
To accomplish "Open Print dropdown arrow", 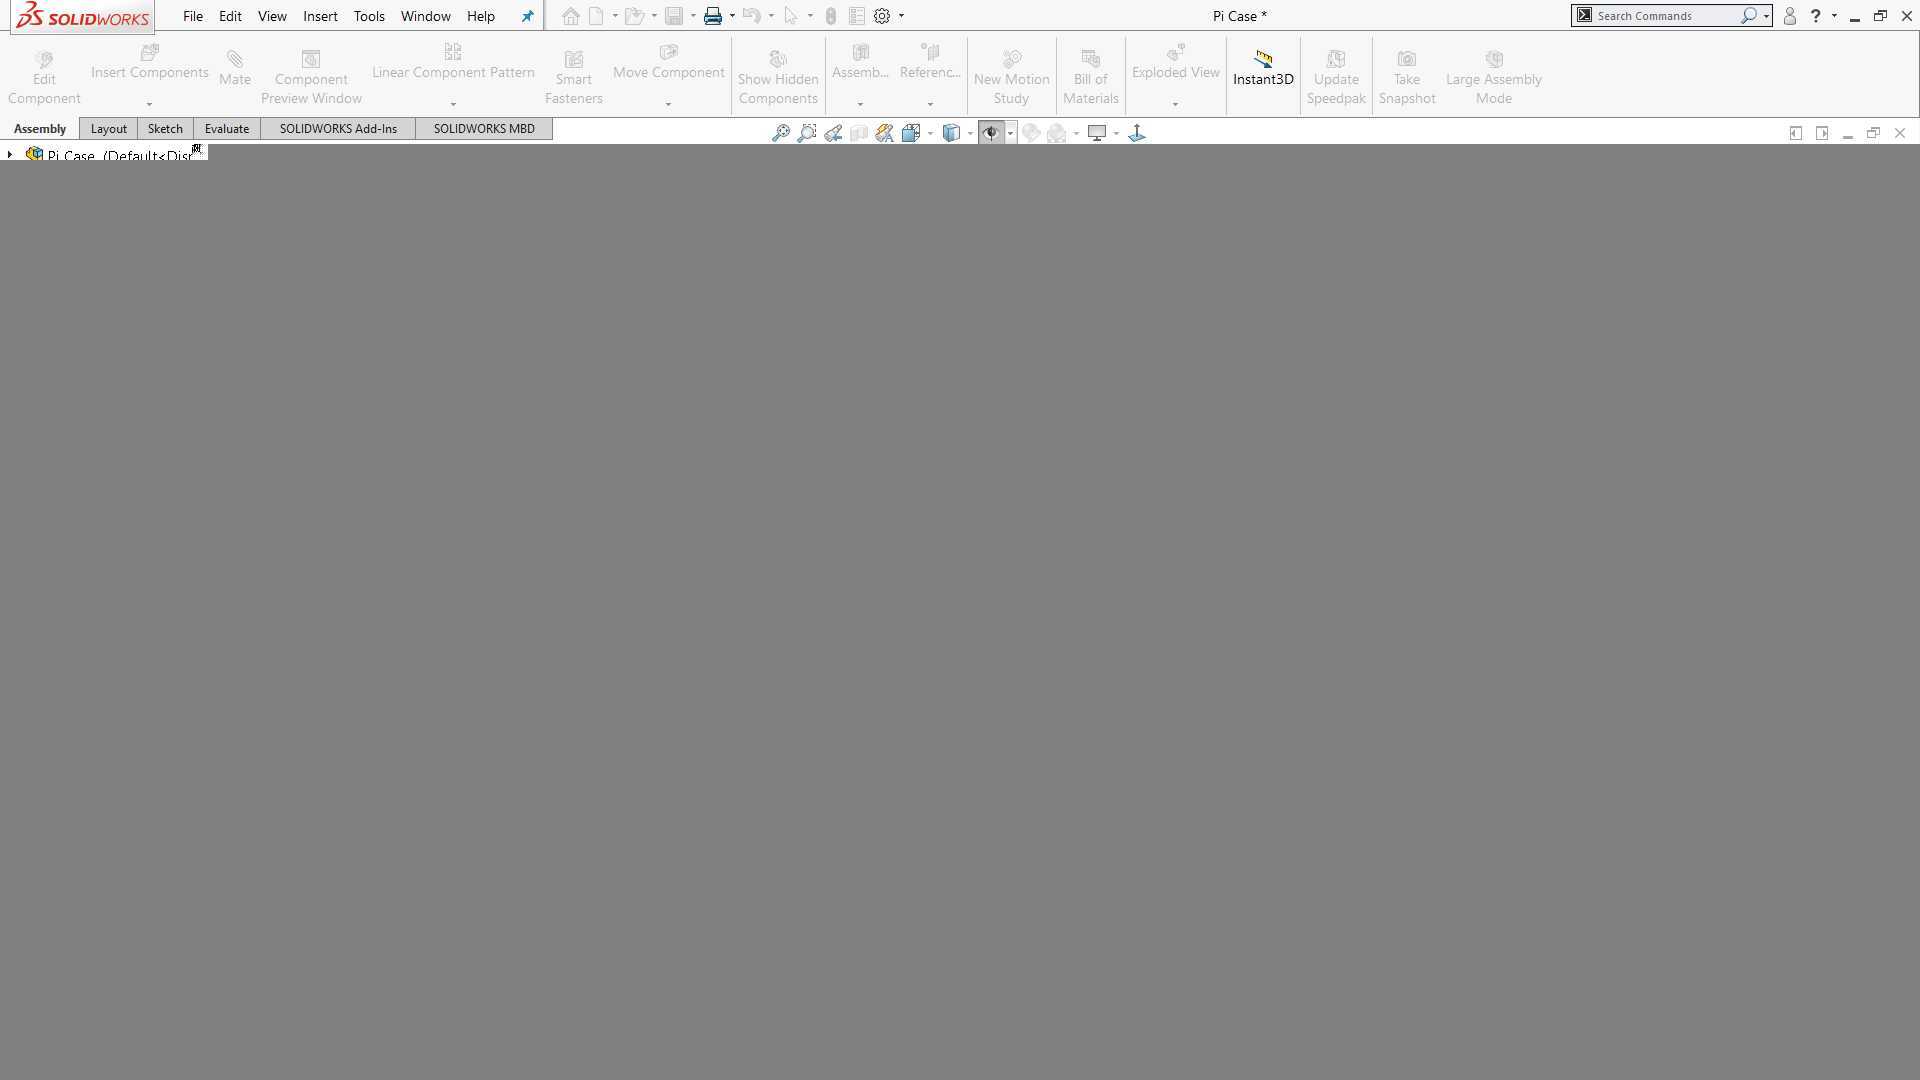I will click(732, 16).
